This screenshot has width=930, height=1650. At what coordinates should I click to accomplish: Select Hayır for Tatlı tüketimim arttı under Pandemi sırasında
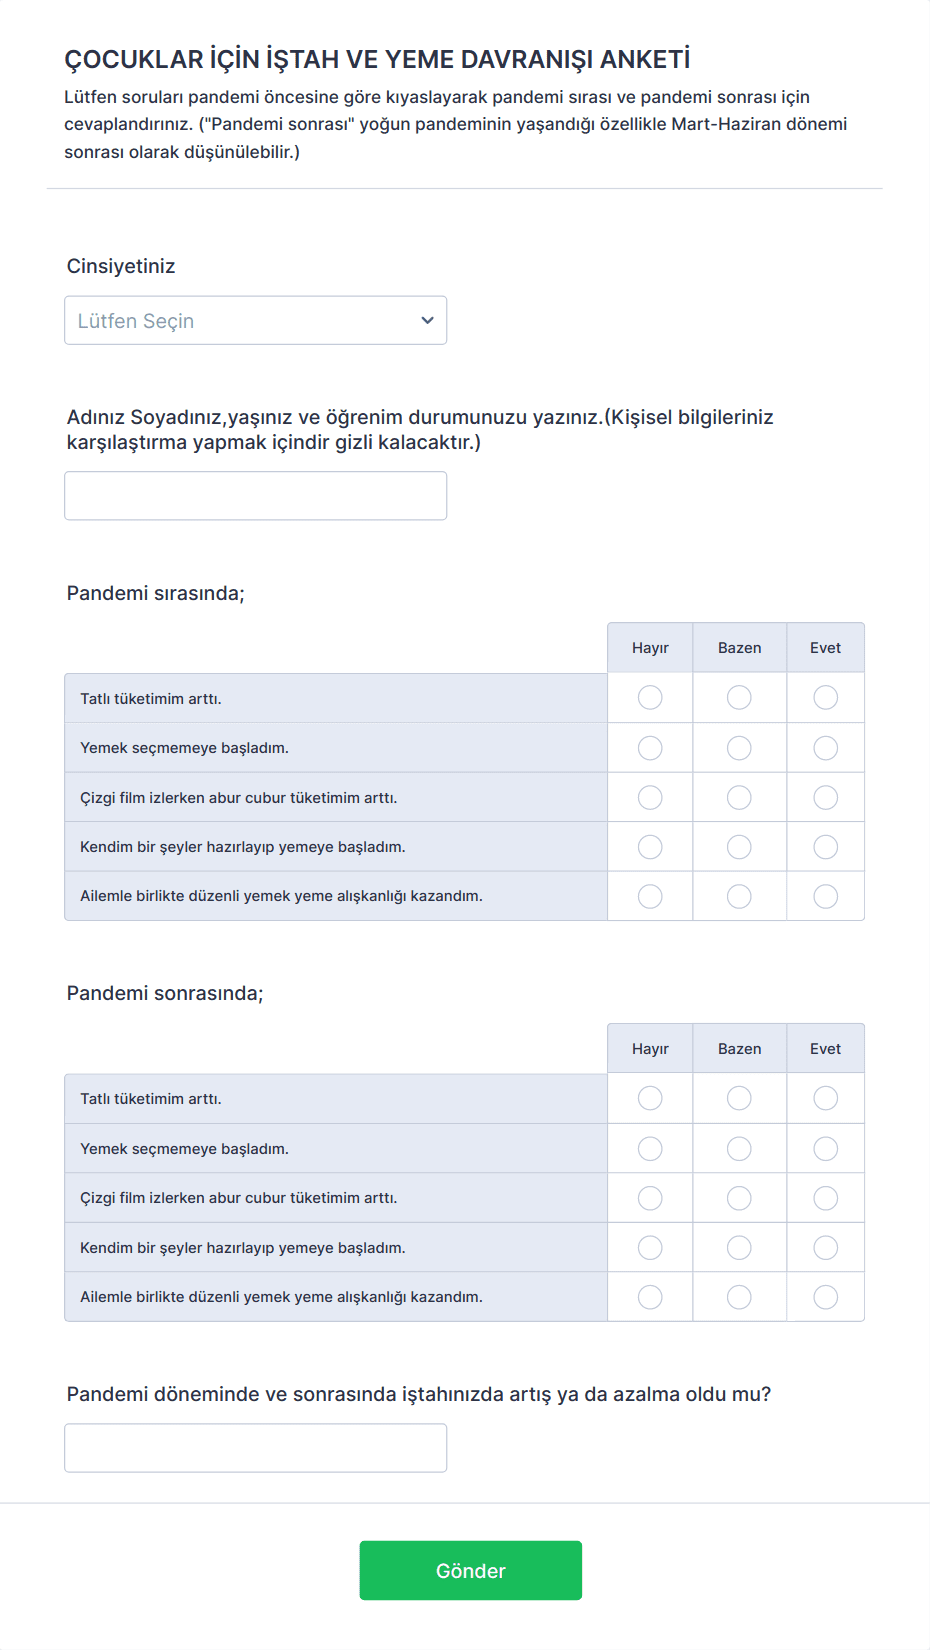pyautogui.click(x=650, y=697)
